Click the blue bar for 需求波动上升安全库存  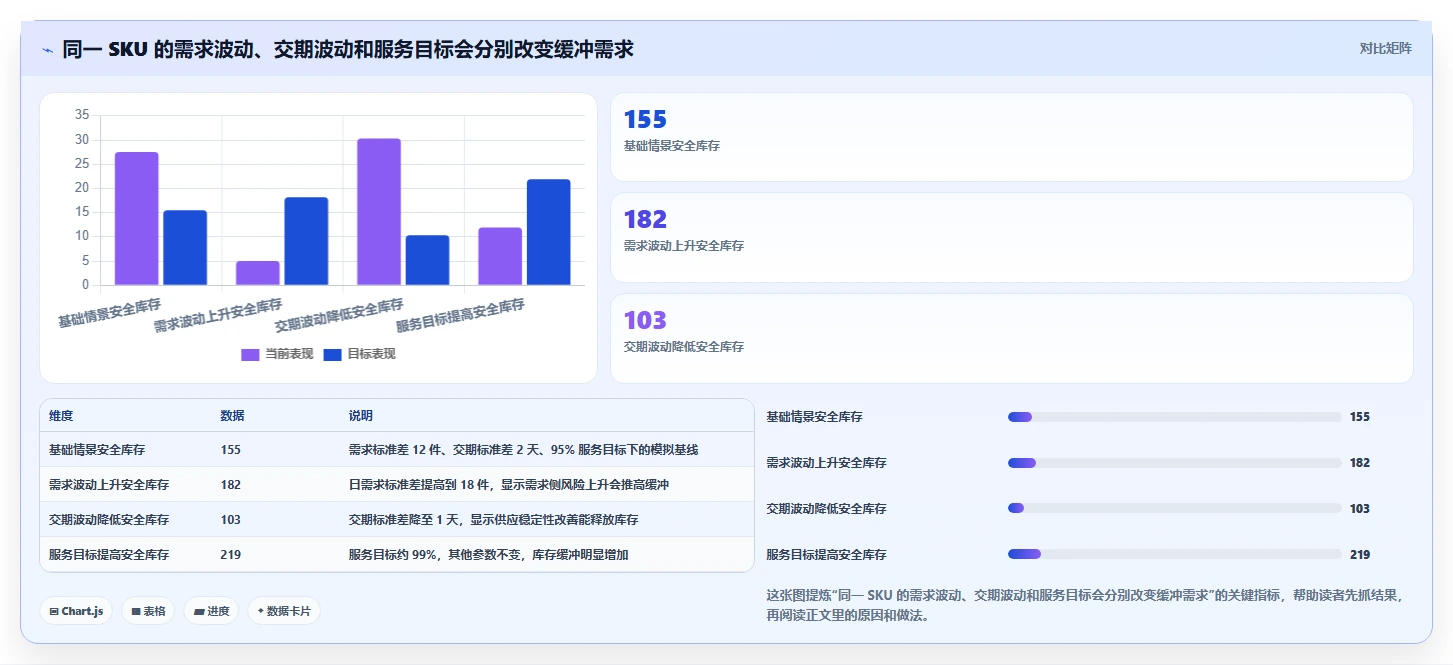point(306,241)
